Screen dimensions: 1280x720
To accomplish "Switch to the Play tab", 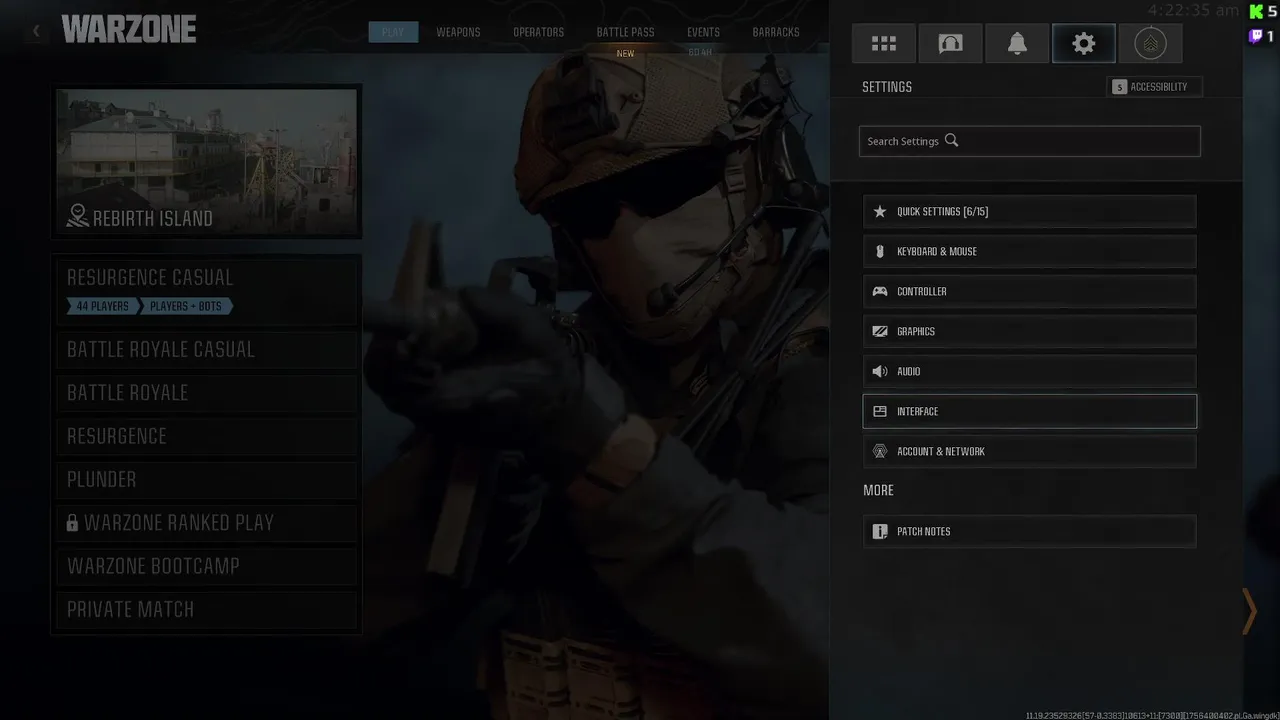I will click(x=393, y=32).
